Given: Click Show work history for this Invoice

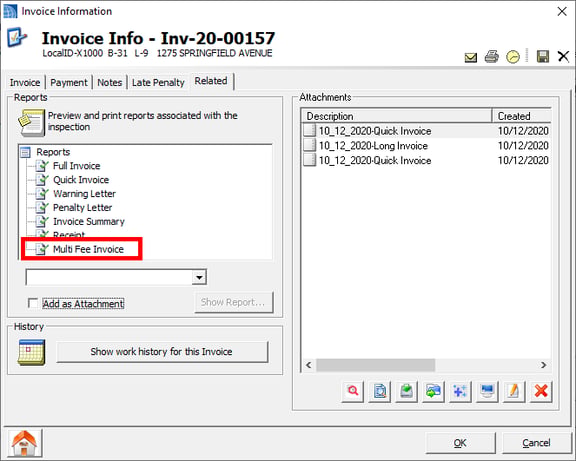Looking at the screenshot, I should 162,352.
